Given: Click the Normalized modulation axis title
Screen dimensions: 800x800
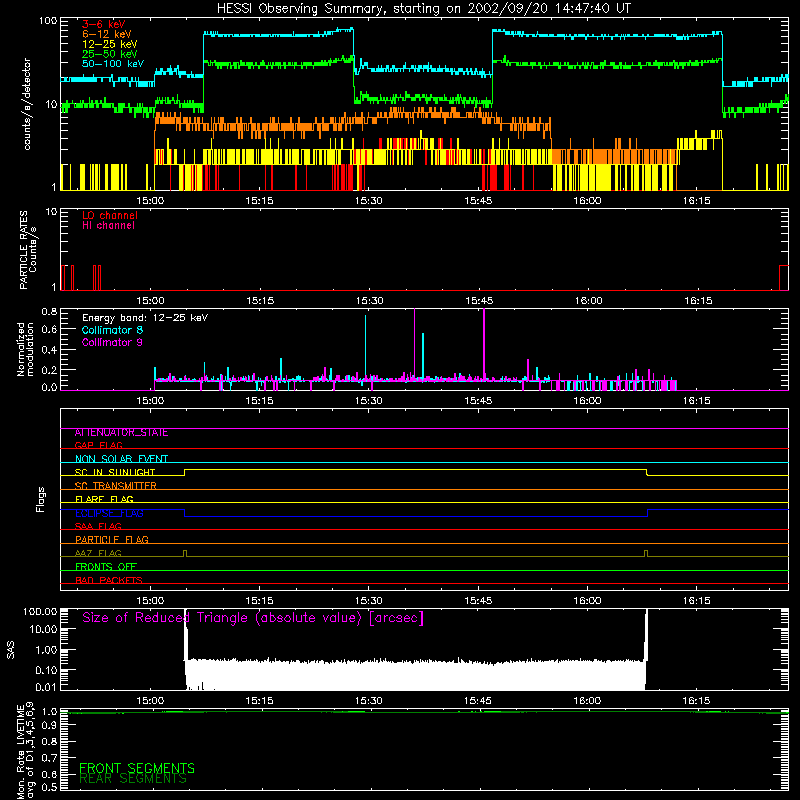Looking at the screenshot, I should coord(25,349).
